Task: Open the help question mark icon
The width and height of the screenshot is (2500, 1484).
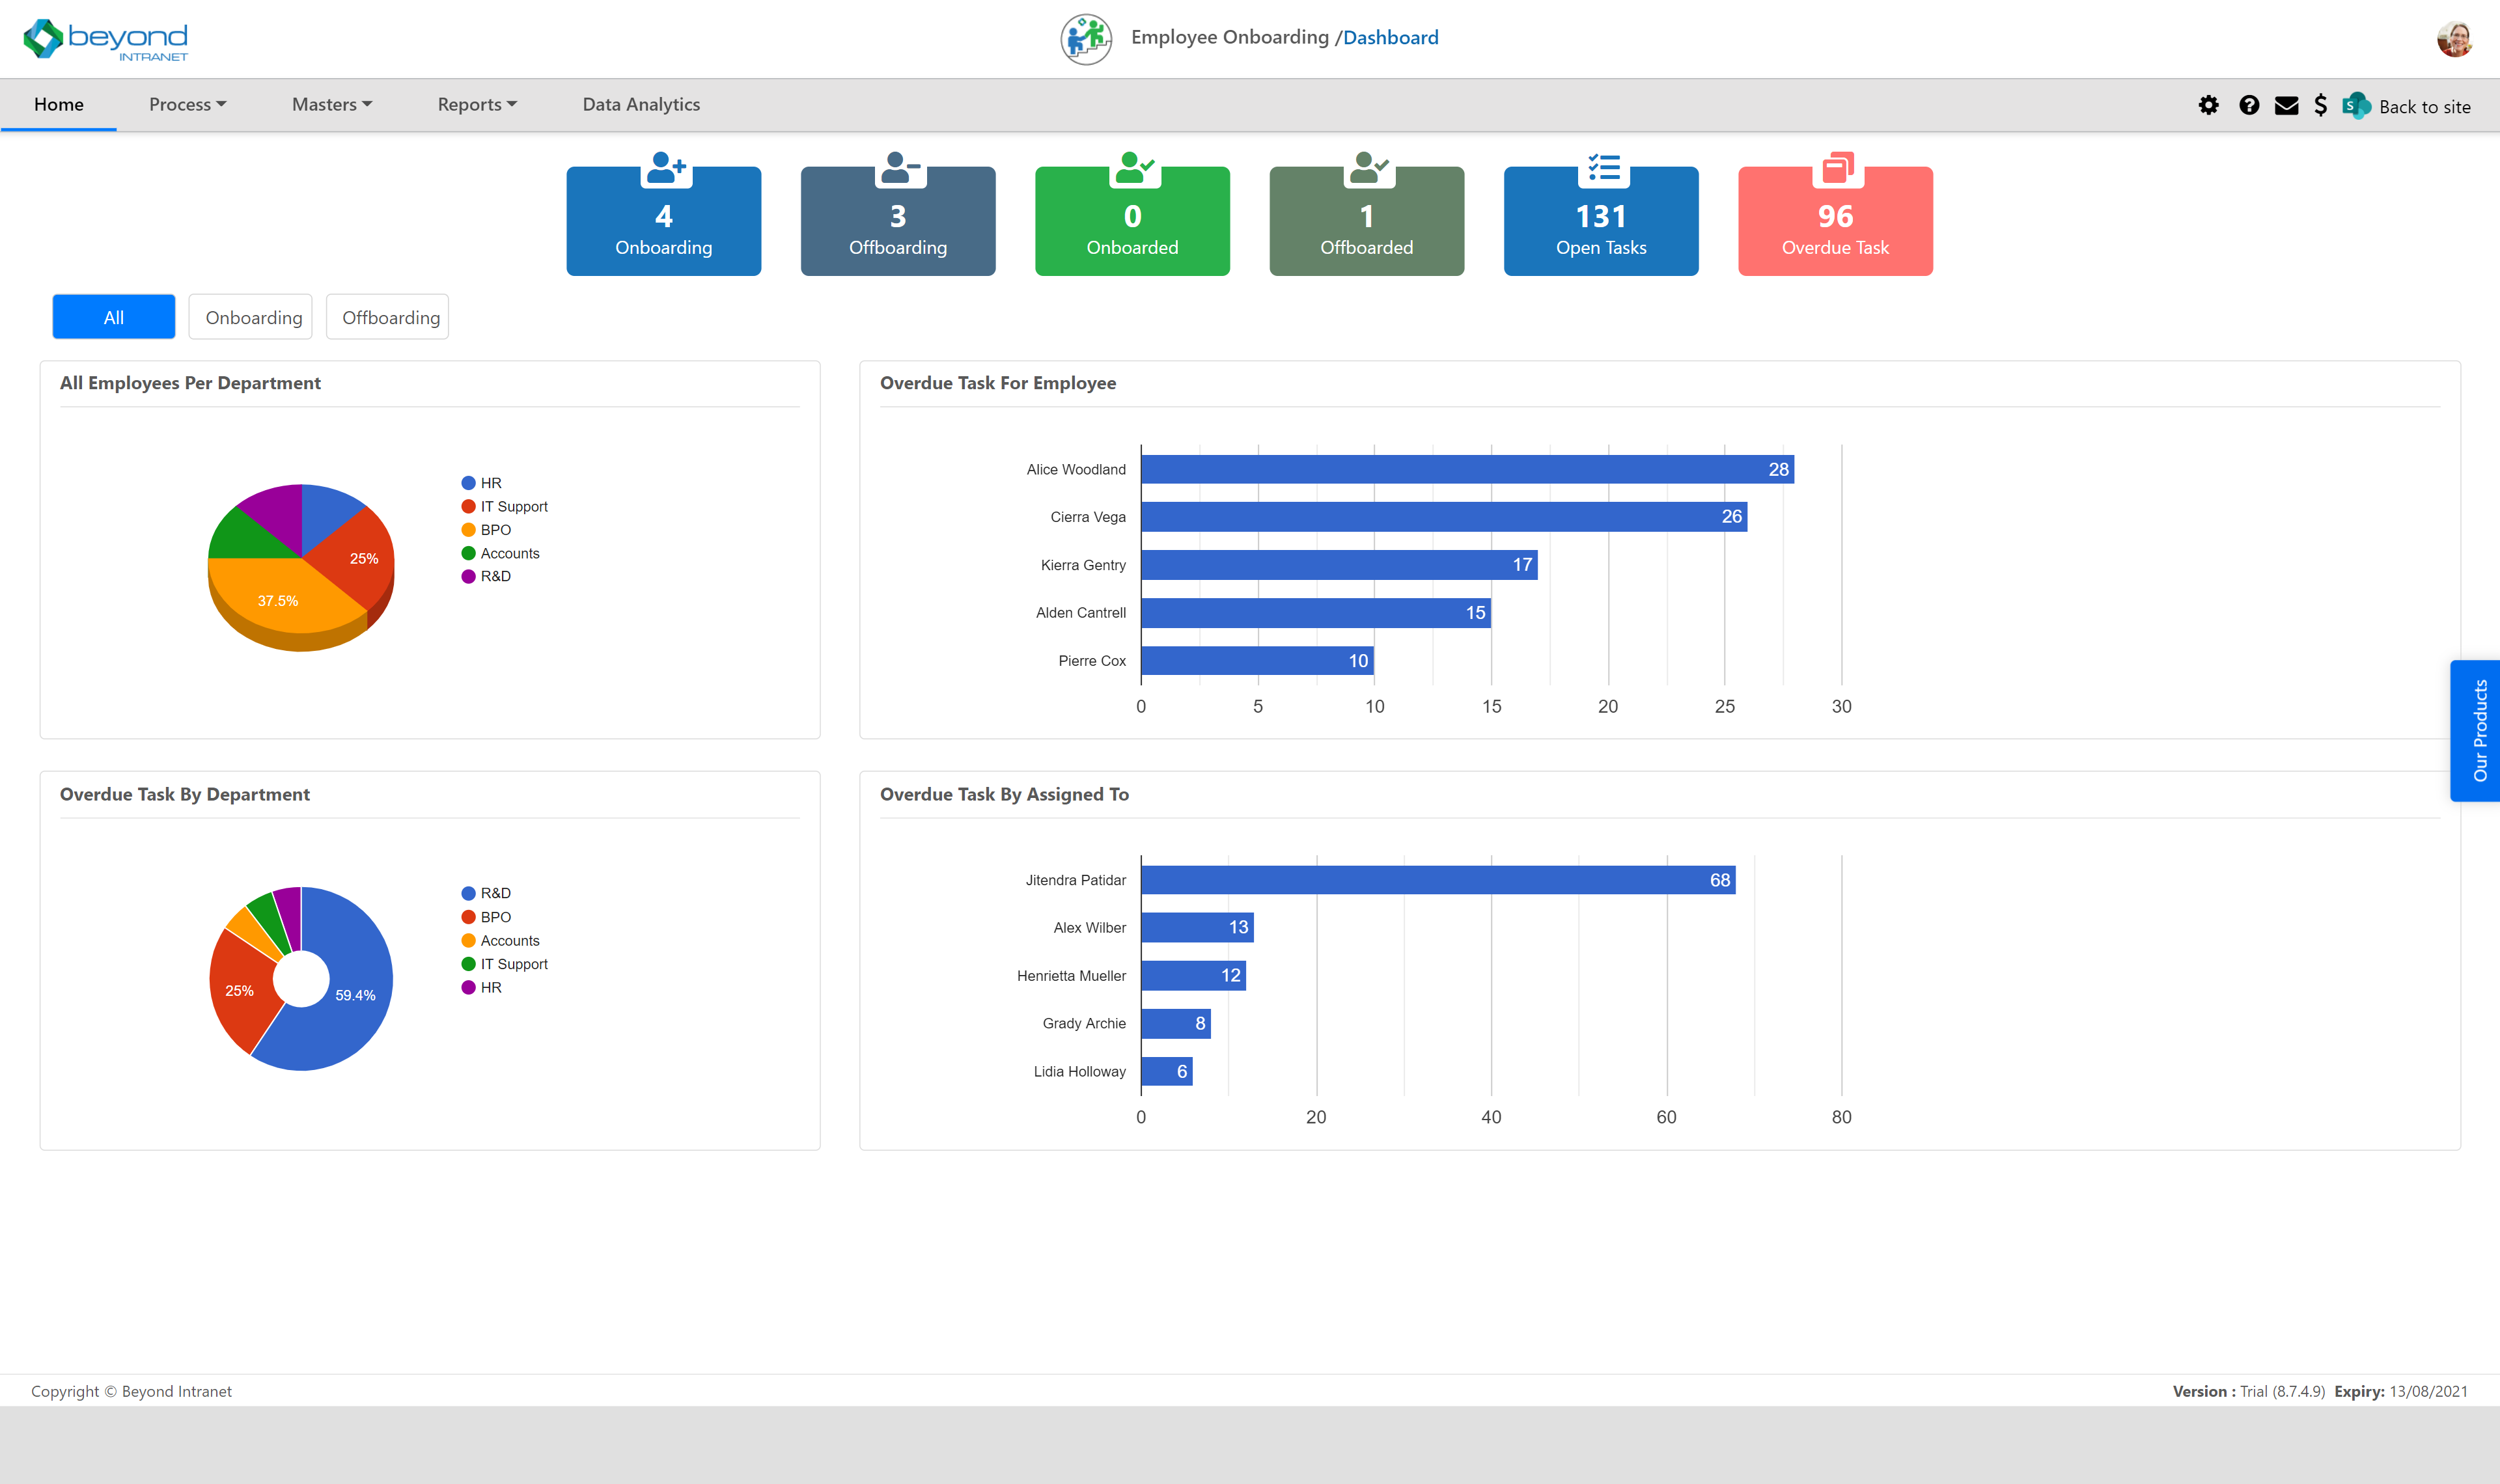Action: (x=2248, y=104)
